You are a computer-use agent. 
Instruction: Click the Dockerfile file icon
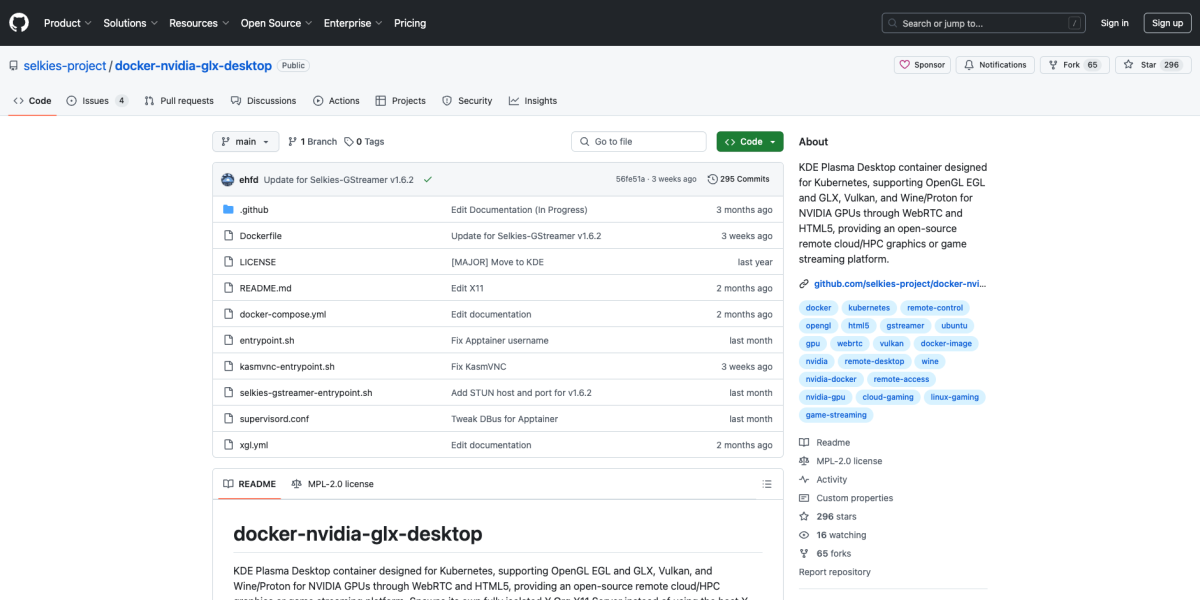(x=229, y=235)
